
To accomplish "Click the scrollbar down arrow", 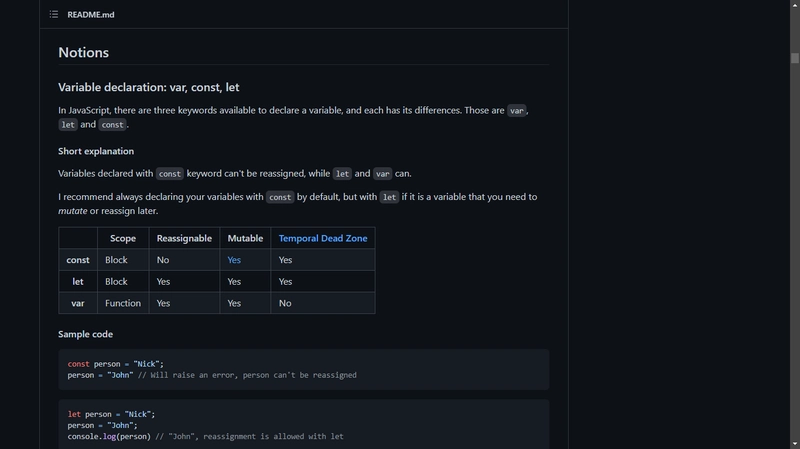I will click(794, 444).
